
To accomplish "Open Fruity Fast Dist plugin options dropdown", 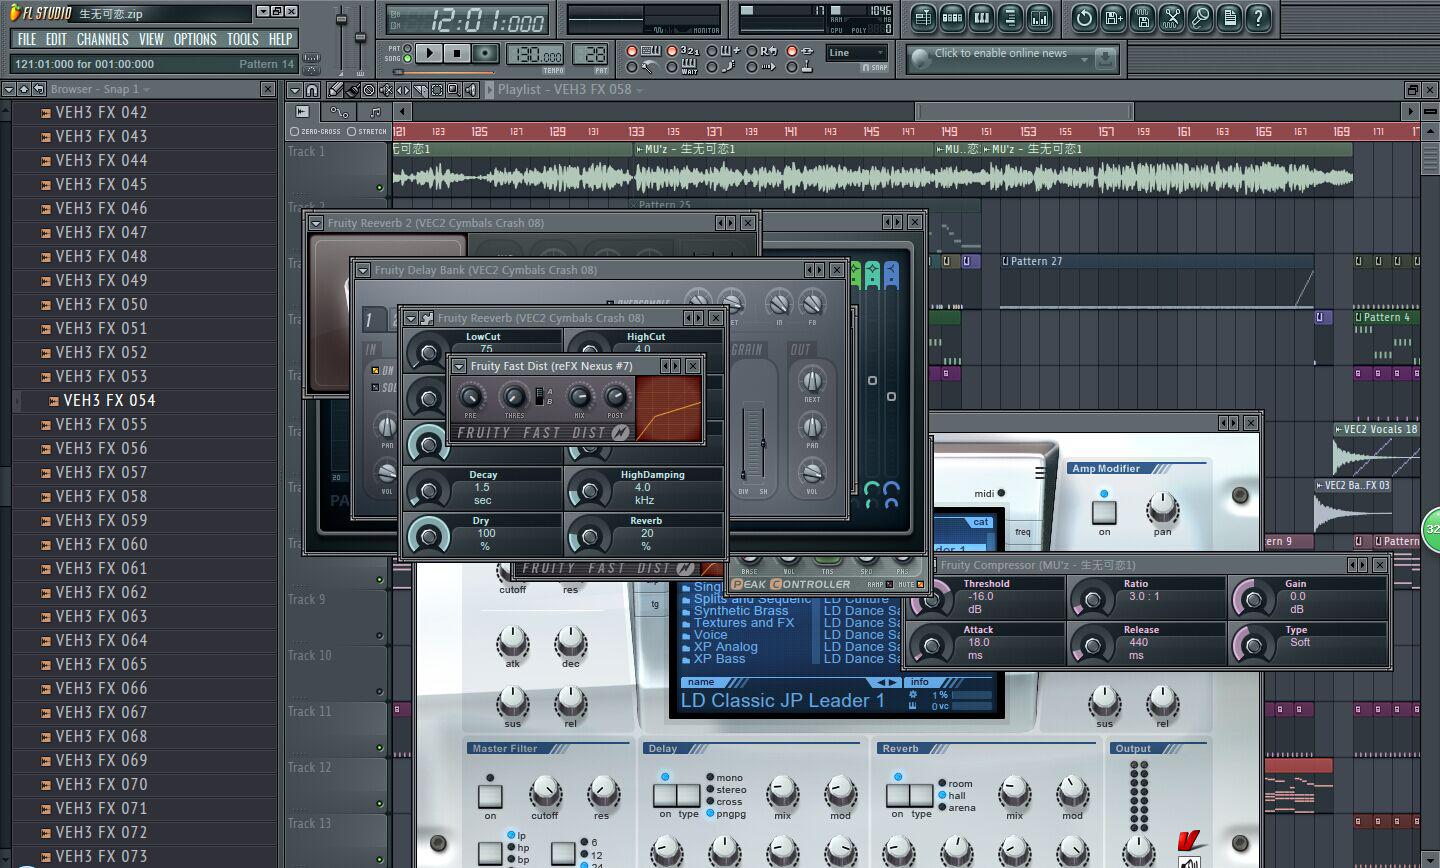I will click(458, 366).
